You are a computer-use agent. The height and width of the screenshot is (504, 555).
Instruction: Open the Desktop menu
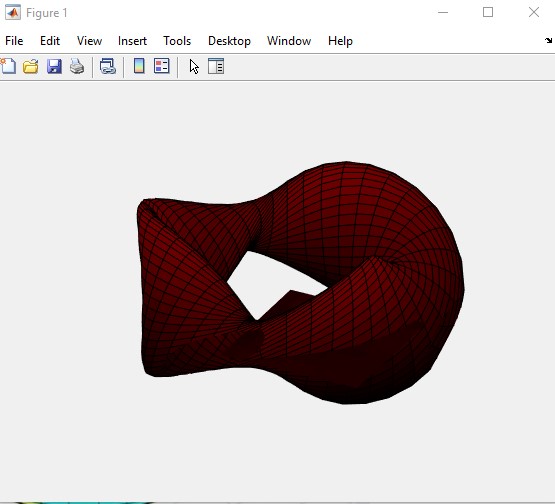(229, 41)
